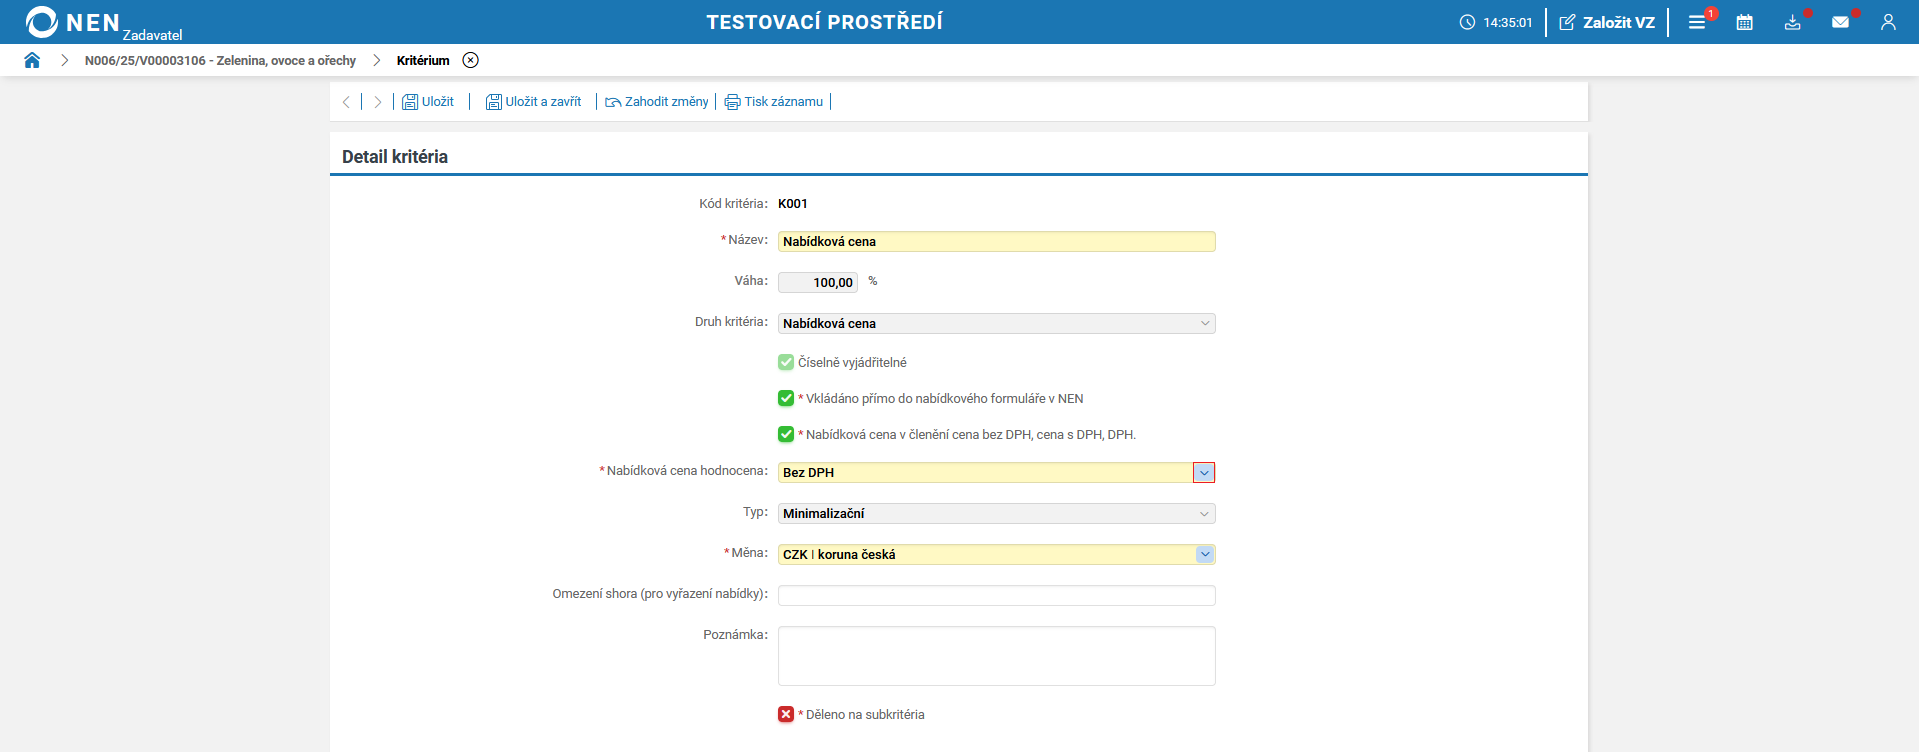The width and height of the screenshot is (1919, 752).
Task: Open the calendar icon in header
Action: 1744,22
